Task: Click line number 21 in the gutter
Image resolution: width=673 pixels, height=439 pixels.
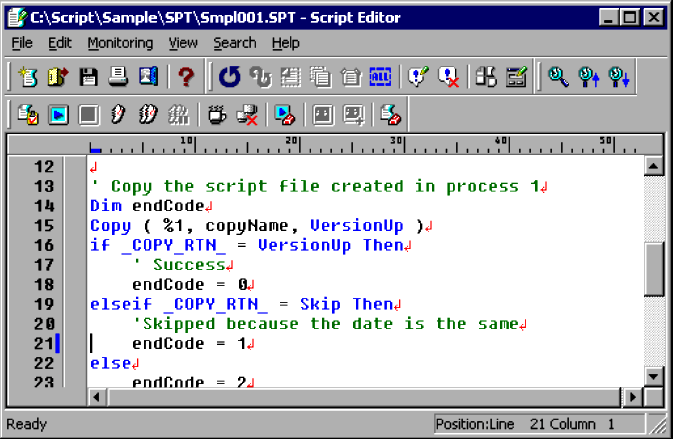Action: point(44,343)
